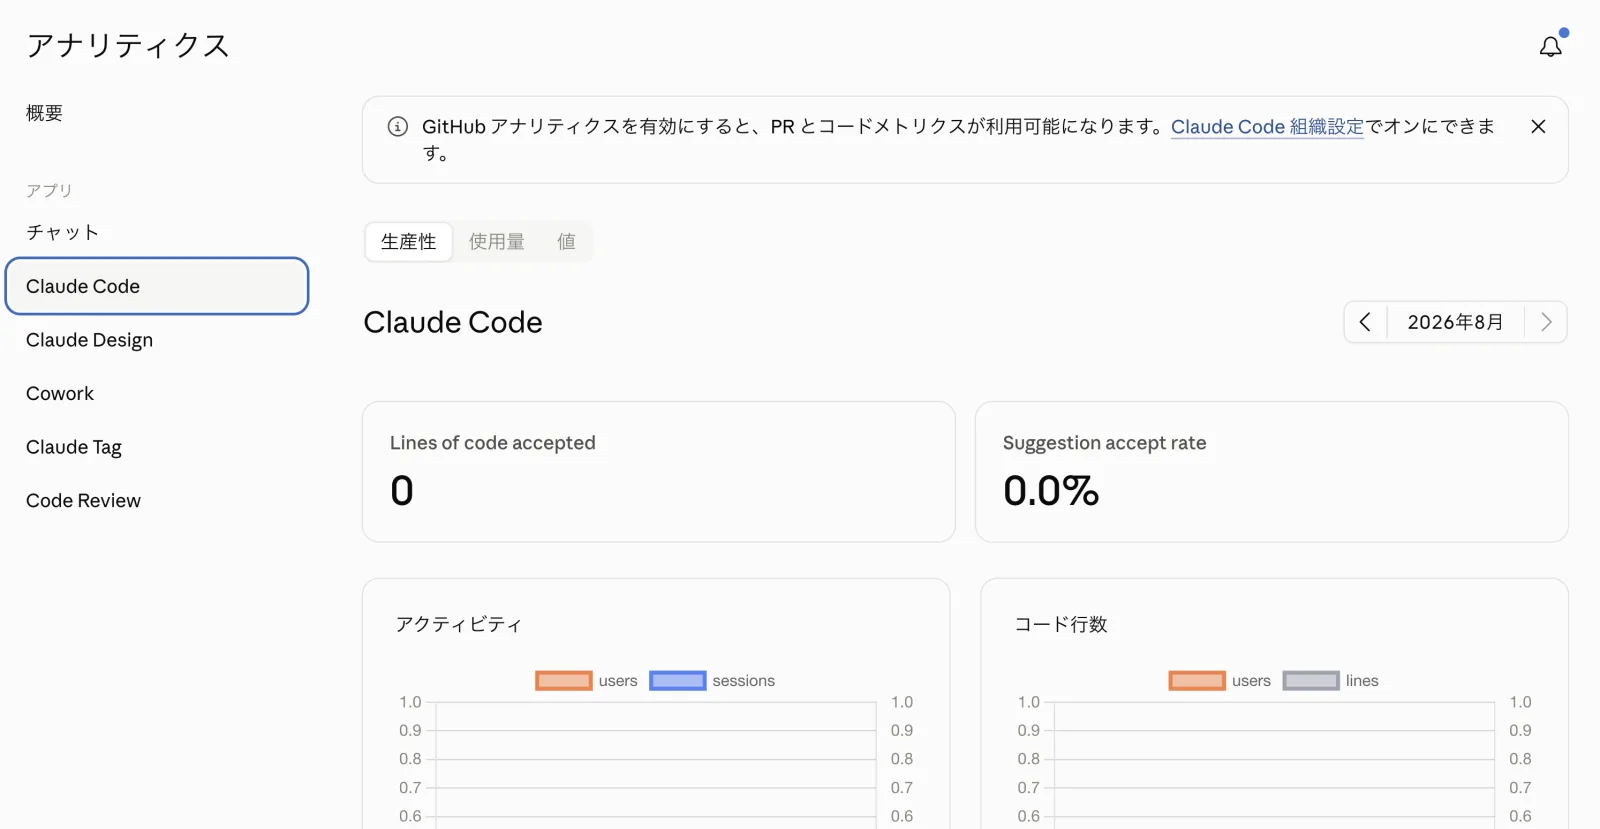This screenshot has height=829, width=1600.
Task: Toggle sessions legend swatch in アクティビティ chart
Action: [678, 681]
